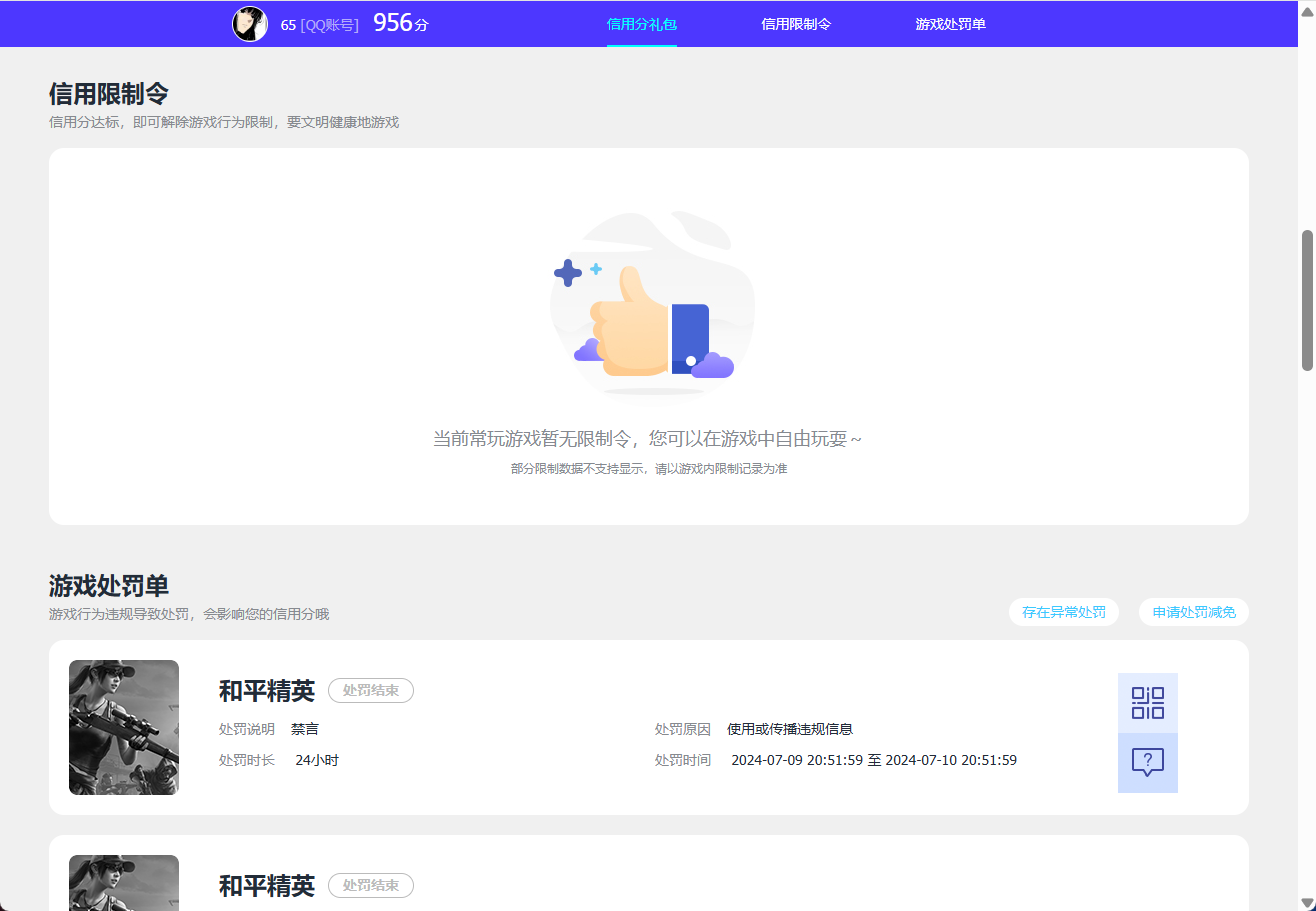This screenshot has height=911, width=1316.
Task: Click the first 和平精英 game cover thumbnail
Action: [x=124, y=727]
